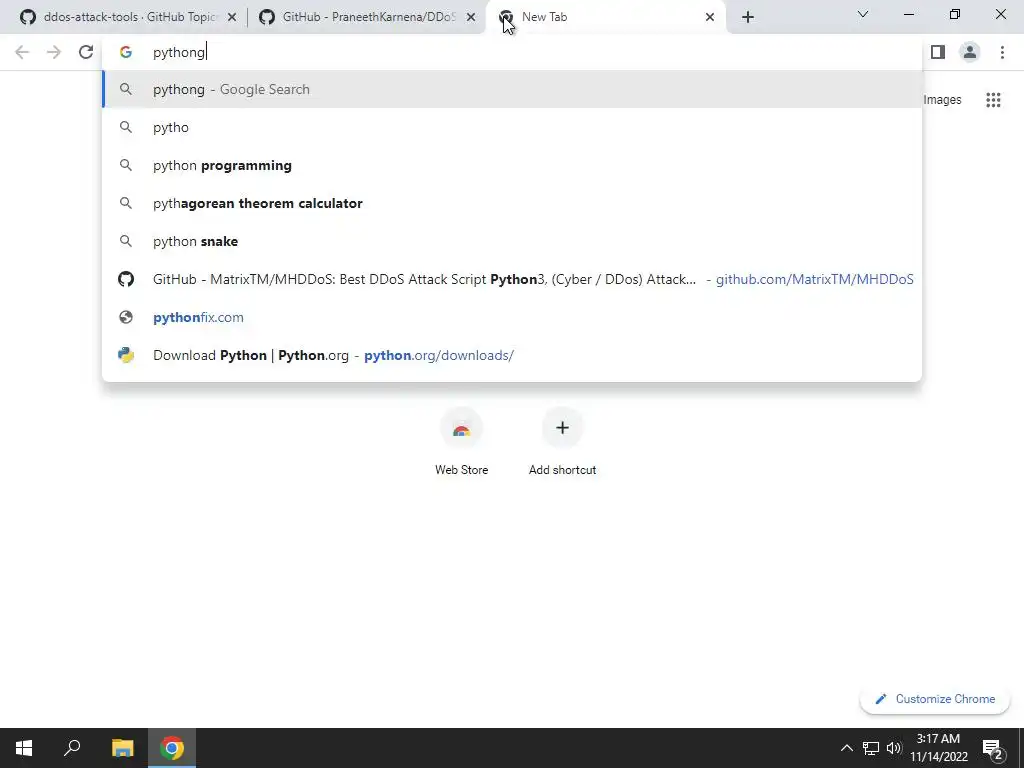Open the Google apps grid icon

pos(993,100)
